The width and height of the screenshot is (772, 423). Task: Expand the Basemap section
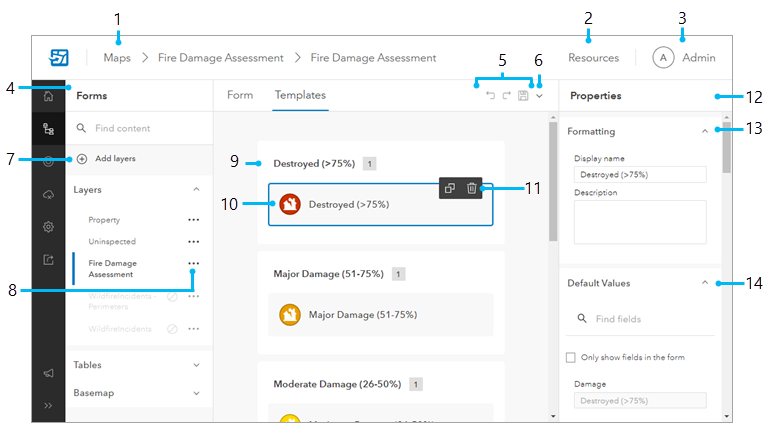pos(196,393)
